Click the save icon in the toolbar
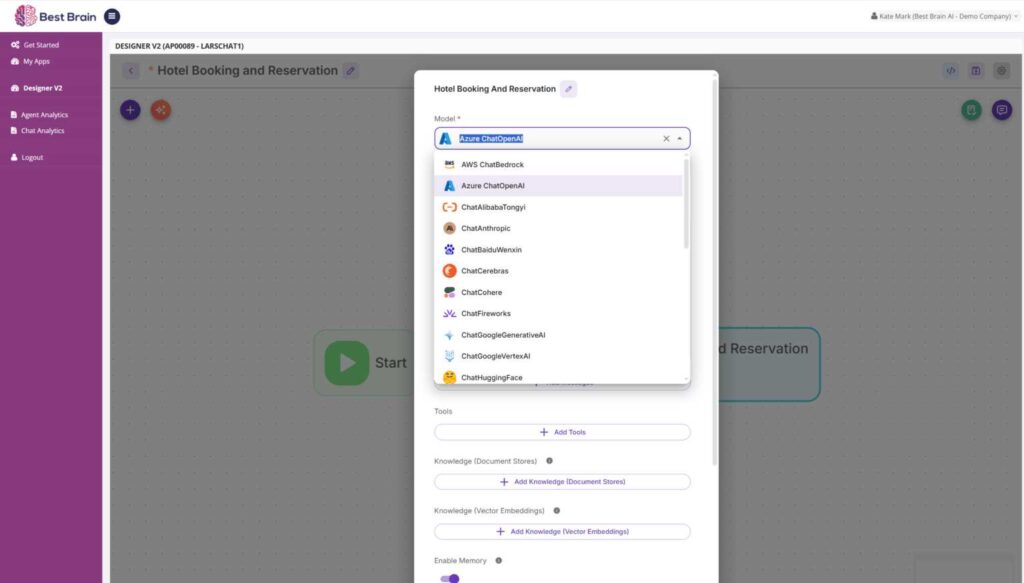Screen dimensions: 1024x583 976,71
